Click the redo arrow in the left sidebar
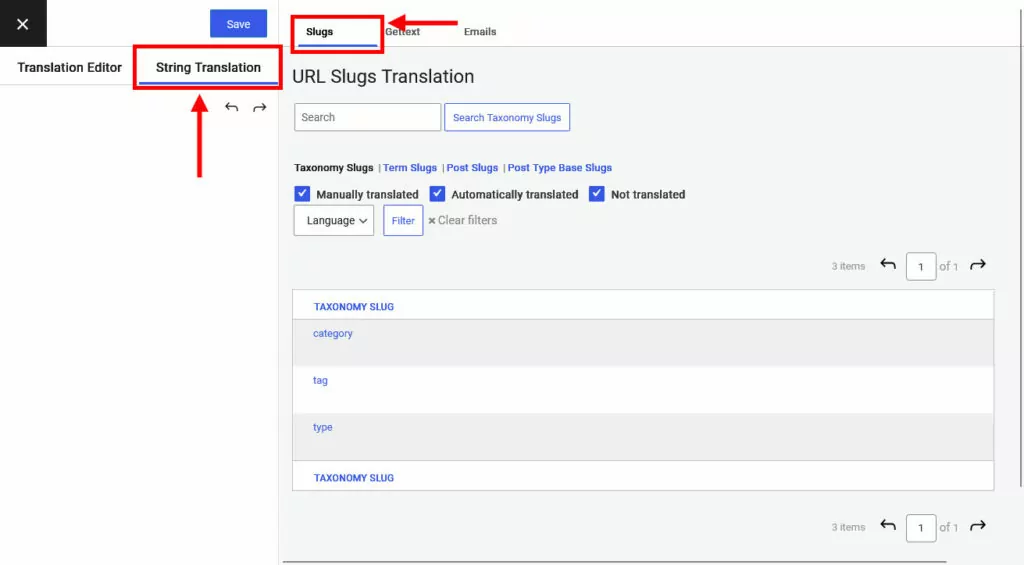Screen dimensions: 1024x565 coord(260,107)
